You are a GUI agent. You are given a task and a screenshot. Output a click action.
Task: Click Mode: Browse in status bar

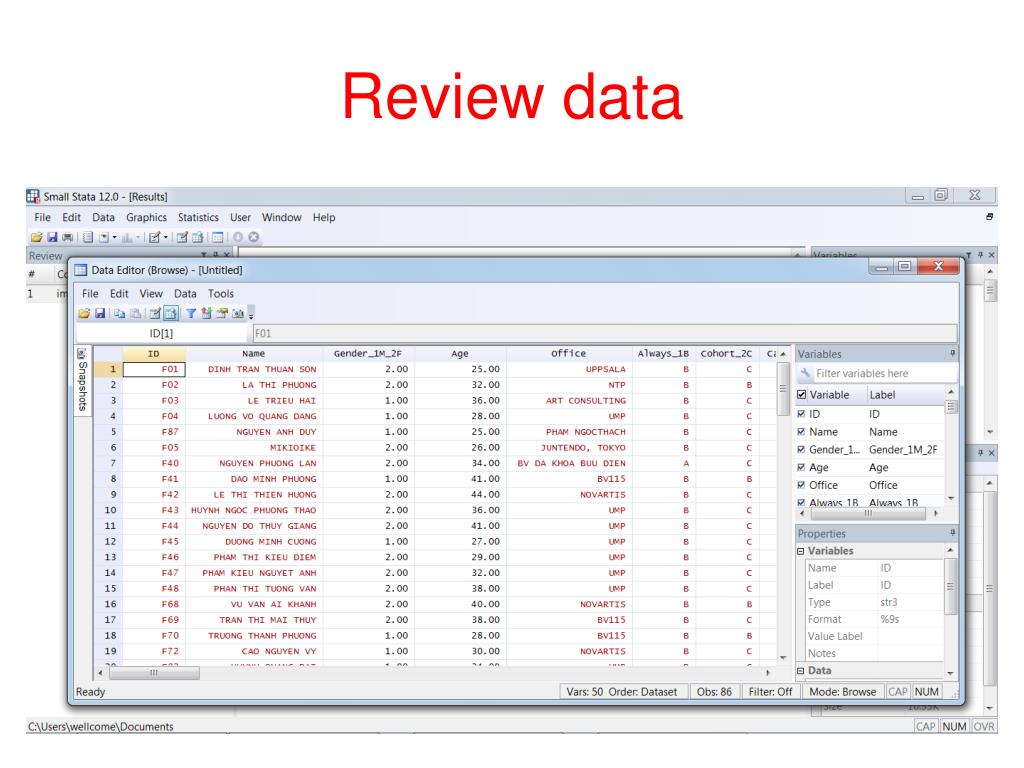click(842, 692)
